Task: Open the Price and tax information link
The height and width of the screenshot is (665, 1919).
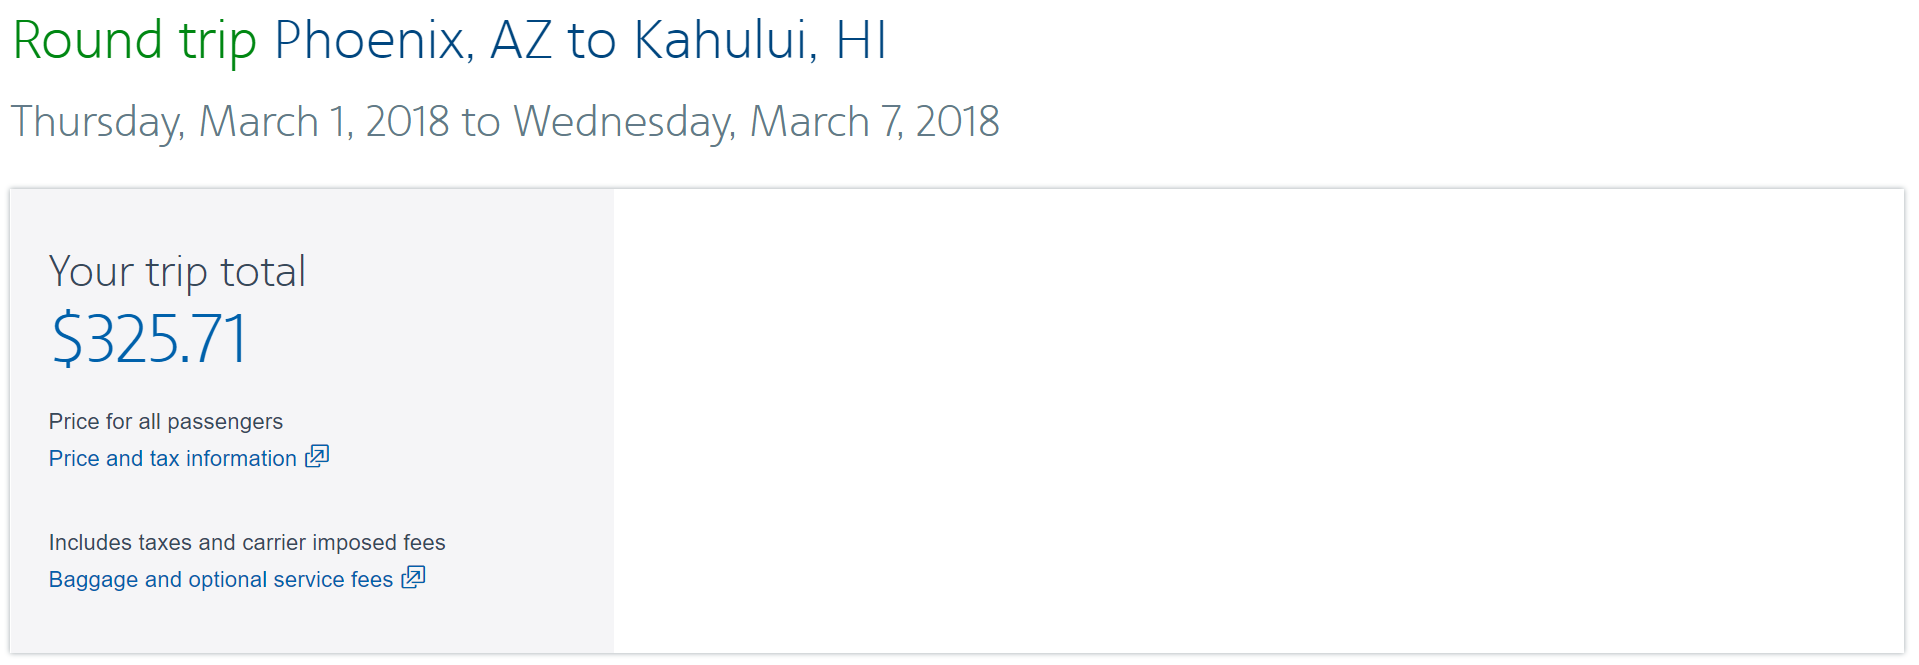Action: (172, 459)
